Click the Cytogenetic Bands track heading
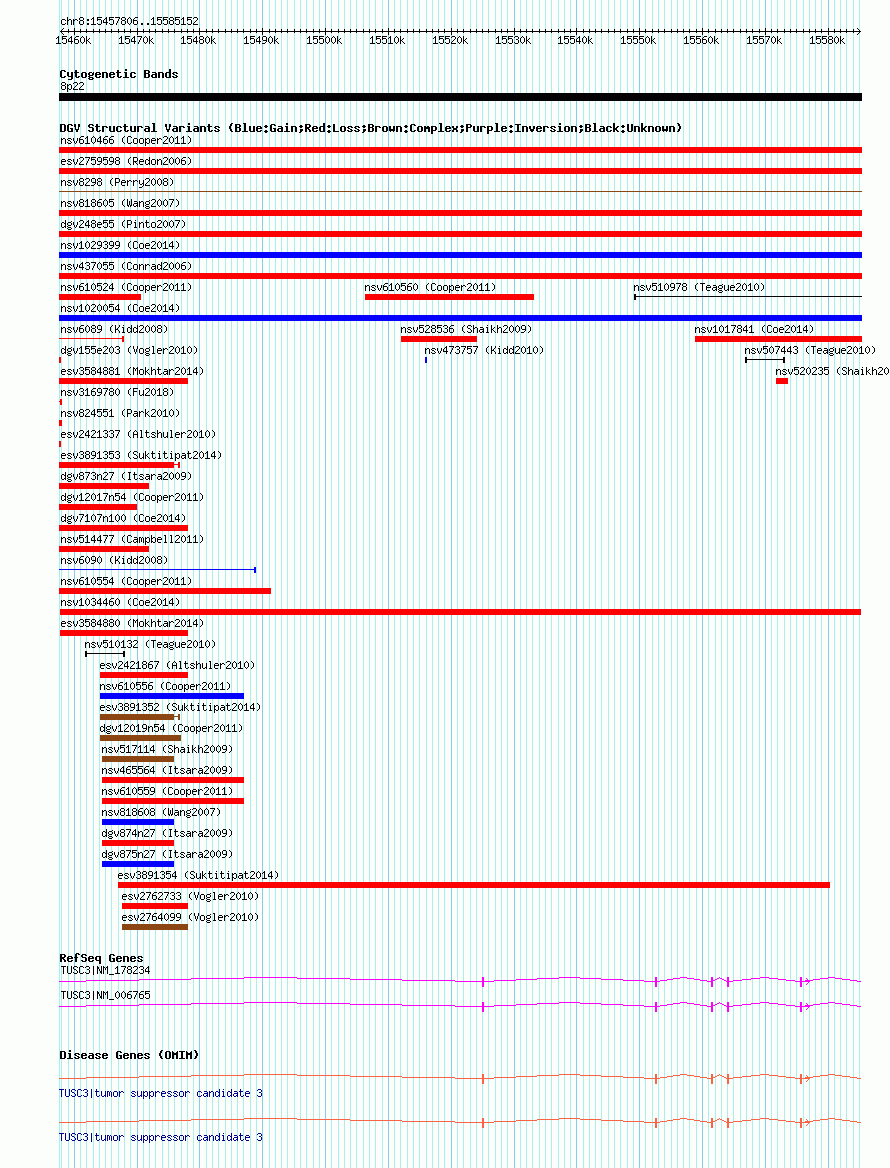Image resolution: width=890 pixels, height=1168 pixels. tap(119, 74)
